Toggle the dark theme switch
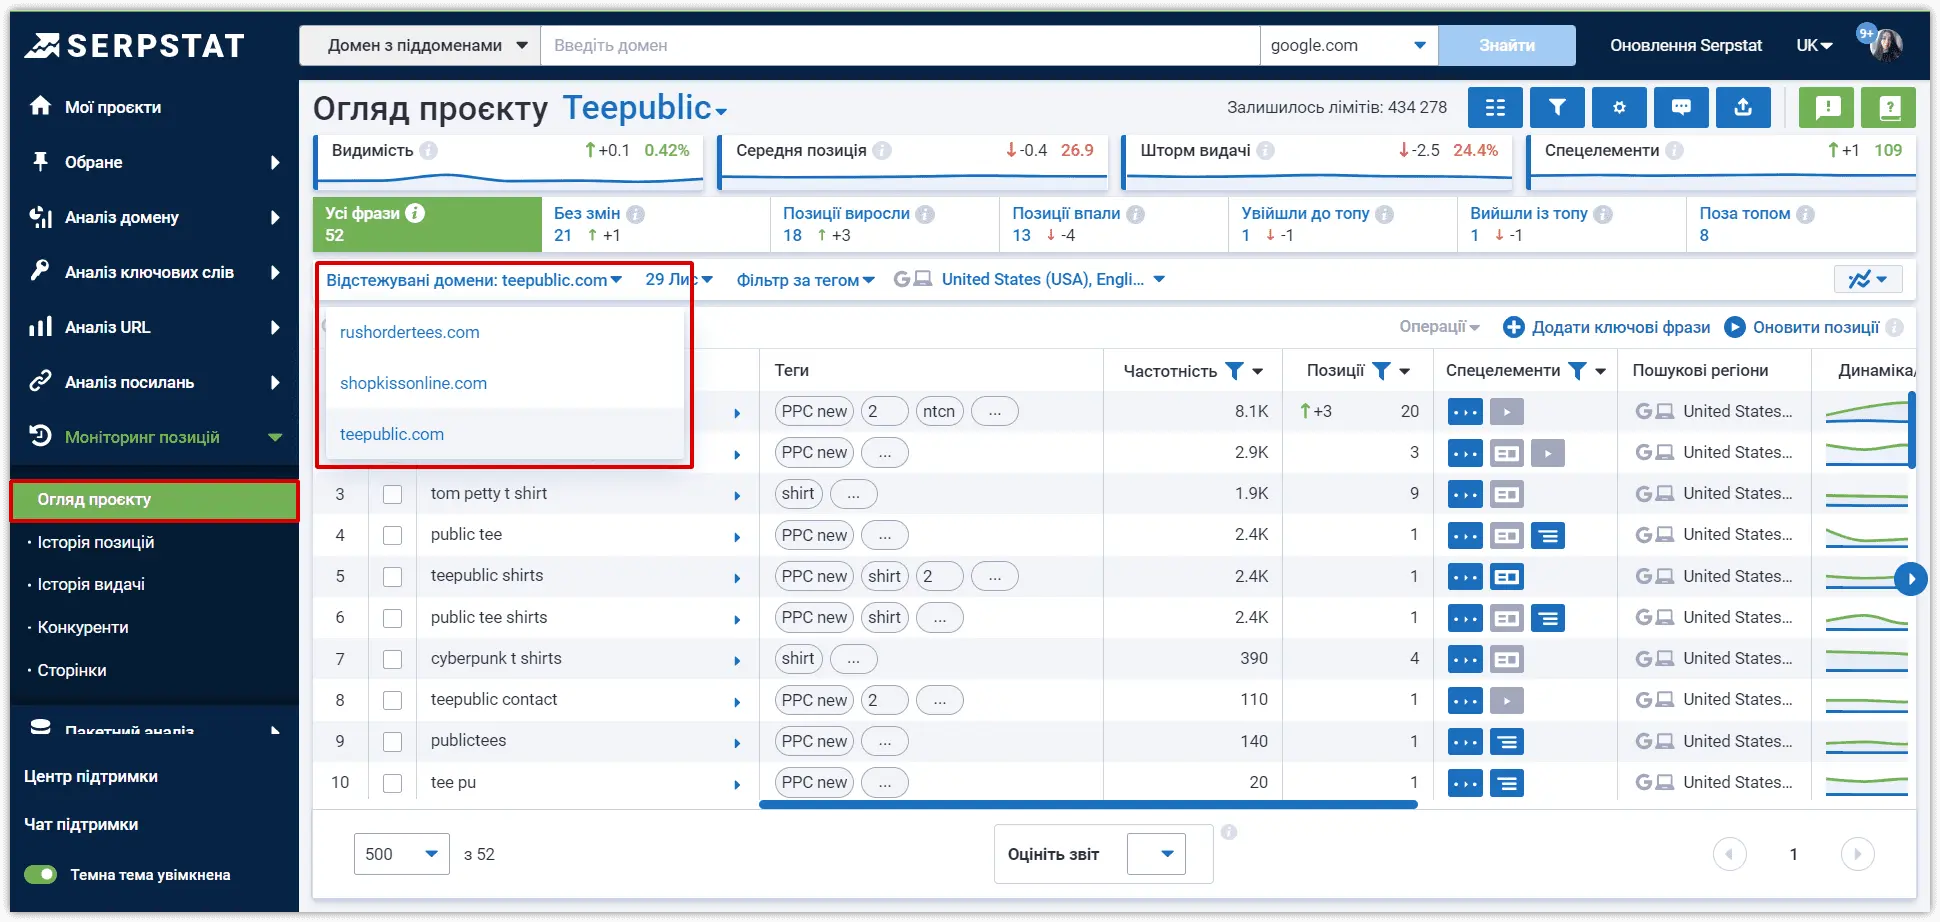The image size is (1940, 922). coord(41,875)
